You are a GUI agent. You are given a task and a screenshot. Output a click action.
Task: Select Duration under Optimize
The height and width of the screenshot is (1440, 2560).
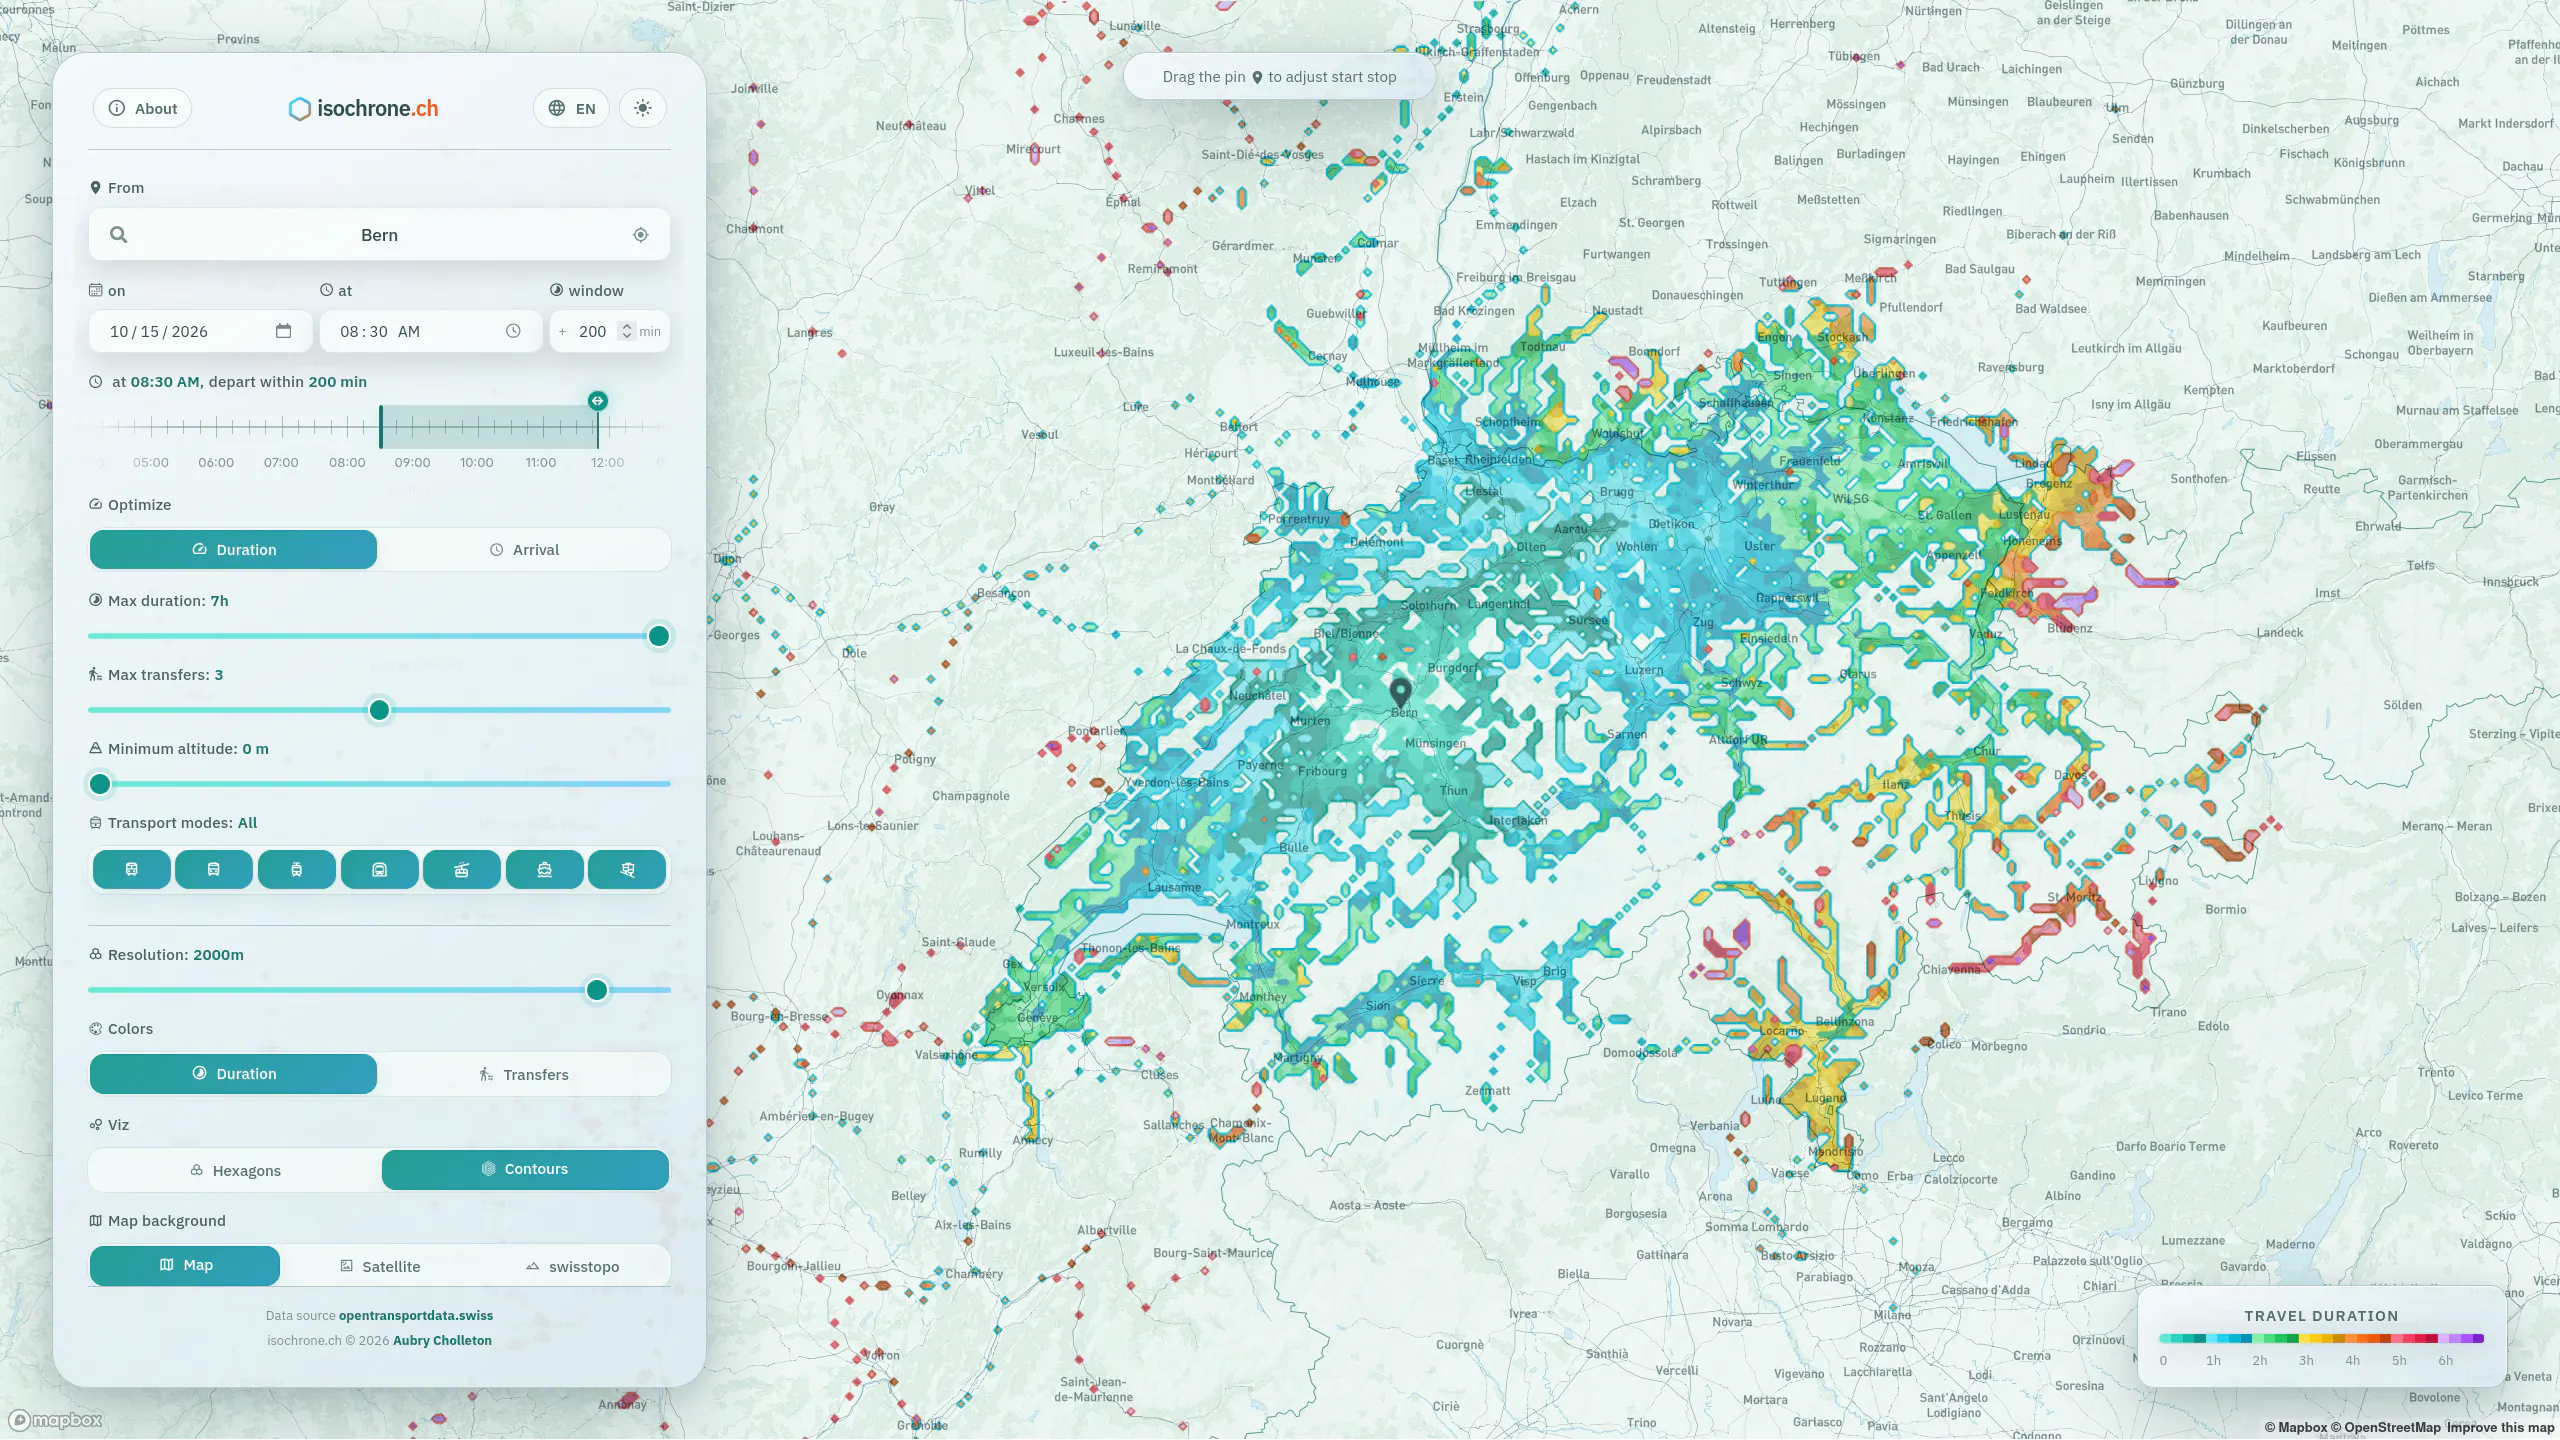tap(233, 550)
